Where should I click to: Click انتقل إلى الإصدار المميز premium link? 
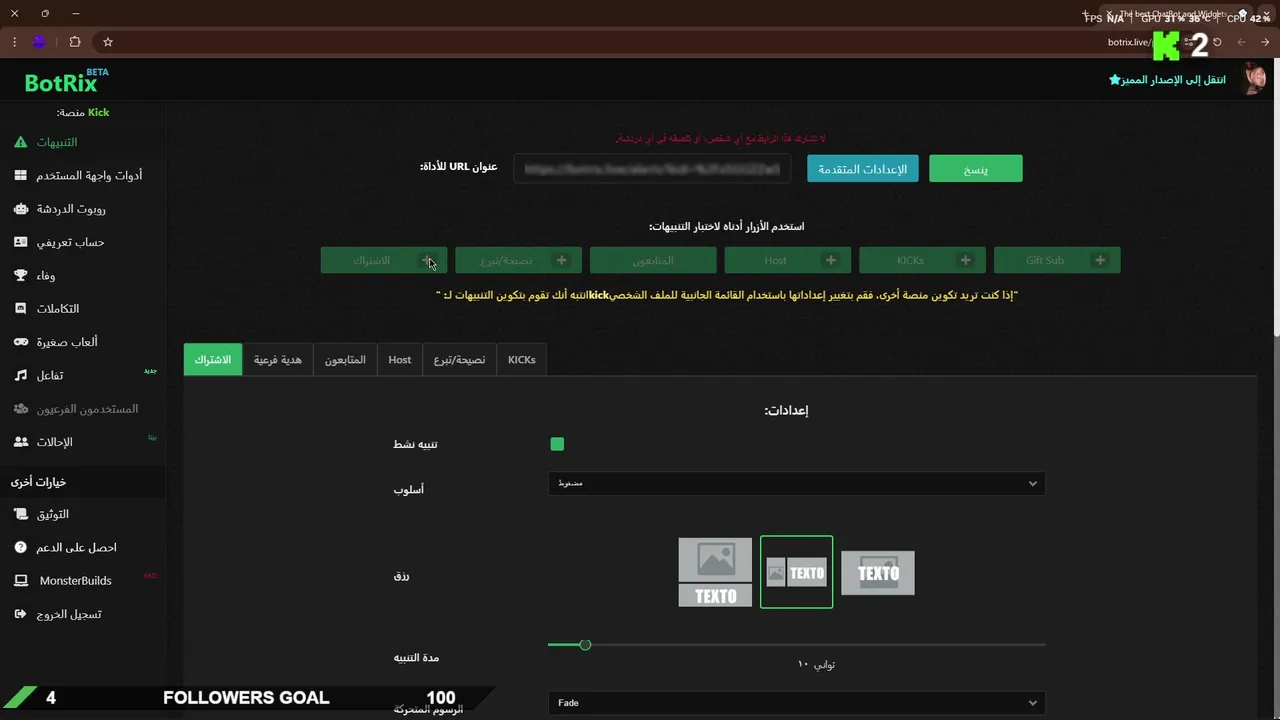click(1167, 79)
